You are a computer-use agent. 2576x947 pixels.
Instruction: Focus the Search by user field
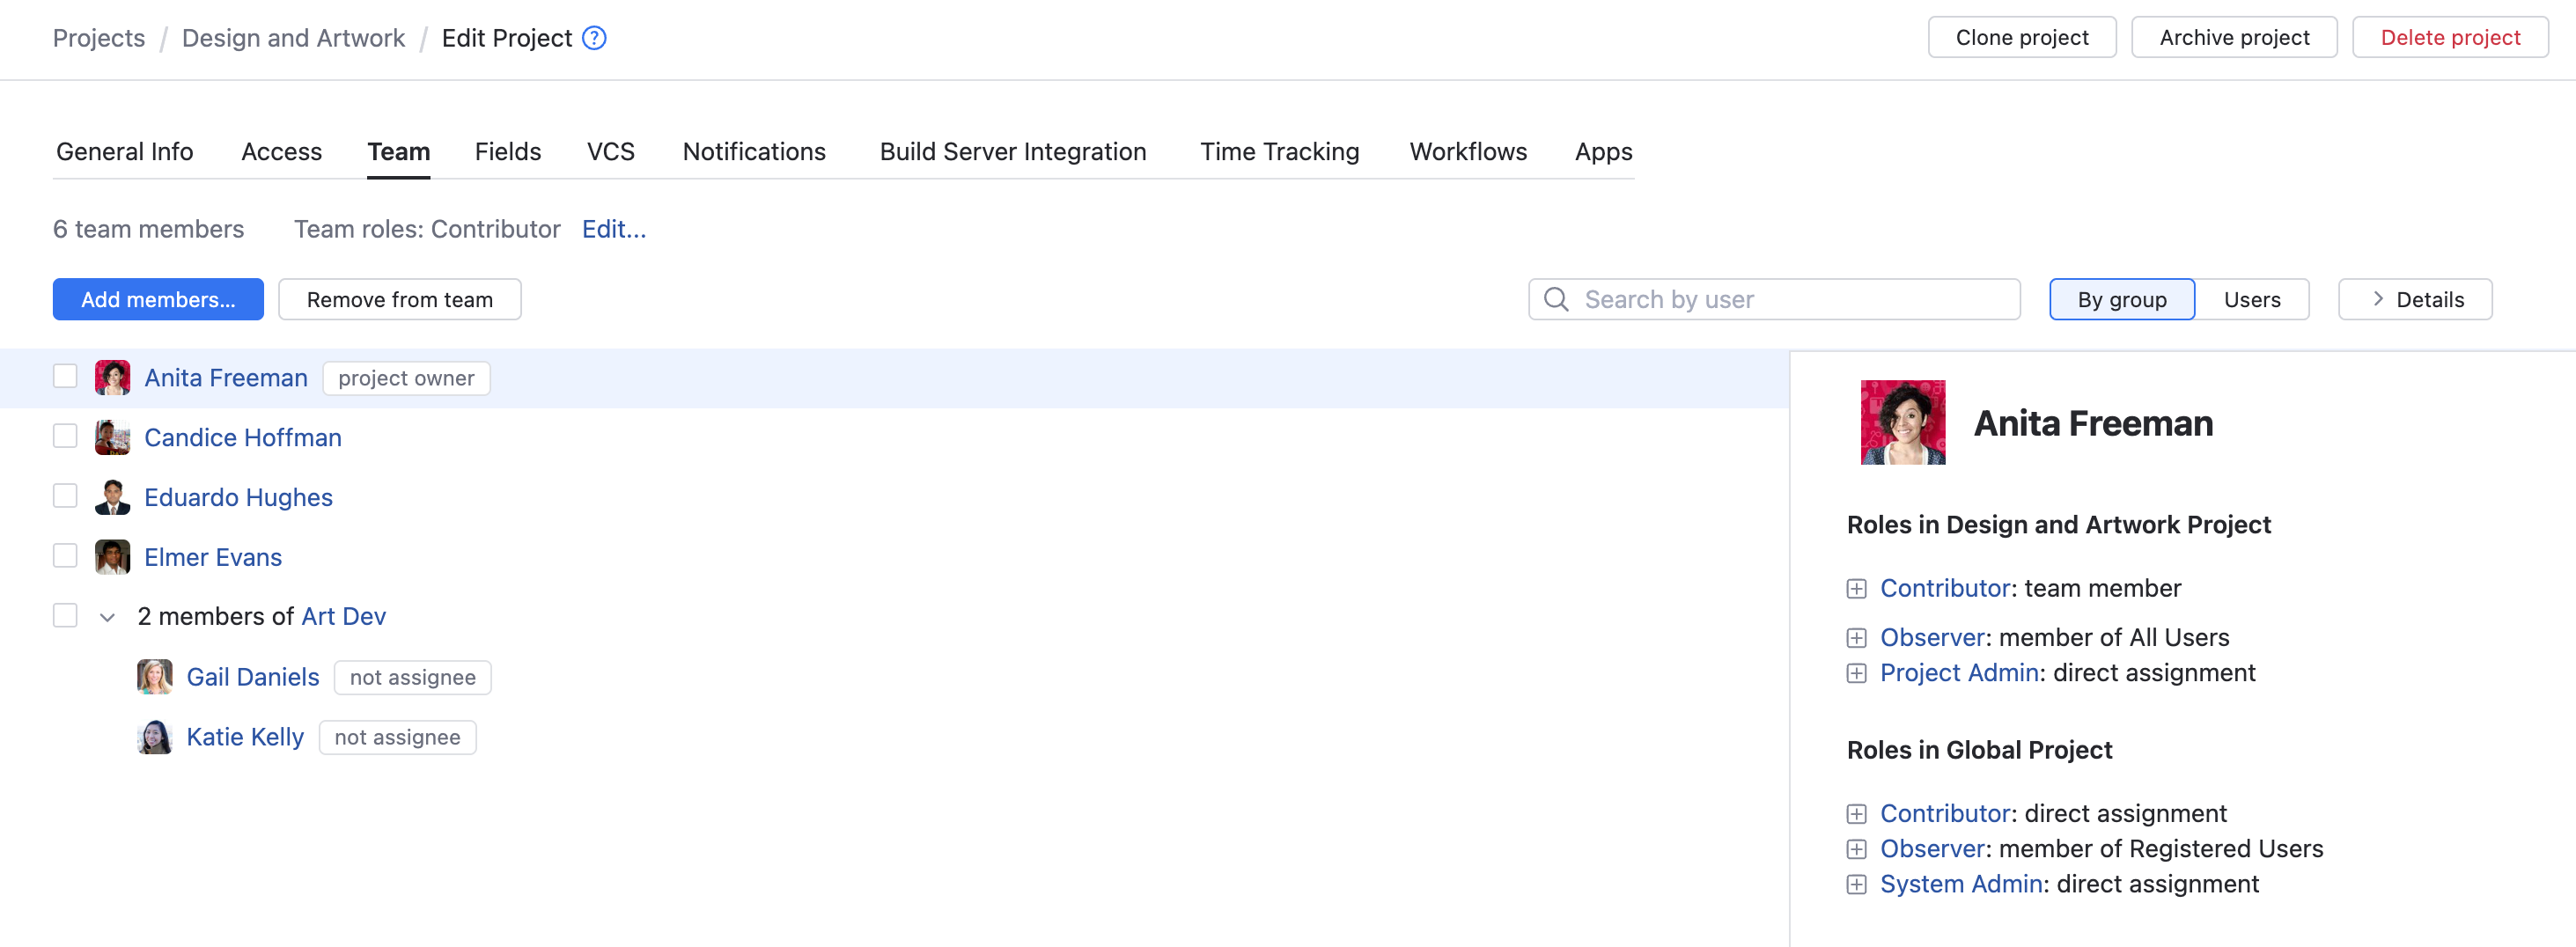tap(1773, 299)
